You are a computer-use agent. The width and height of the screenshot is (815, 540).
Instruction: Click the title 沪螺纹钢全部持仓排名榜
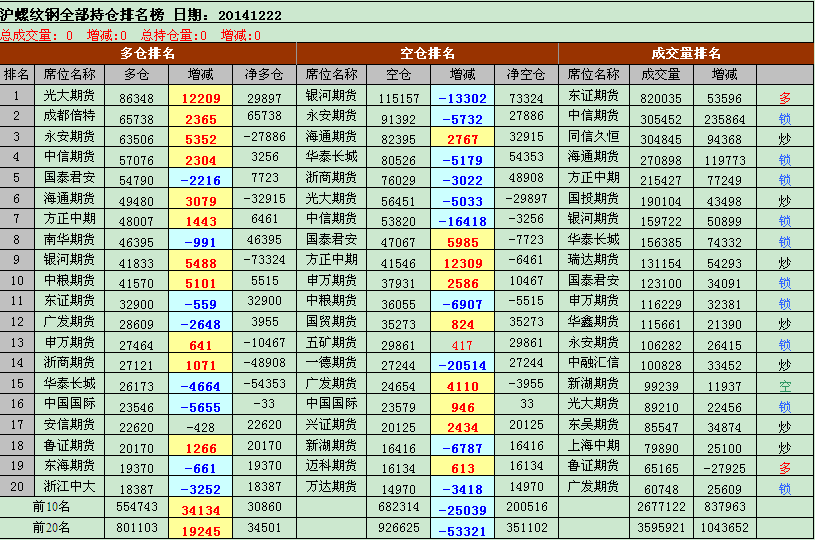pos(82,15)
